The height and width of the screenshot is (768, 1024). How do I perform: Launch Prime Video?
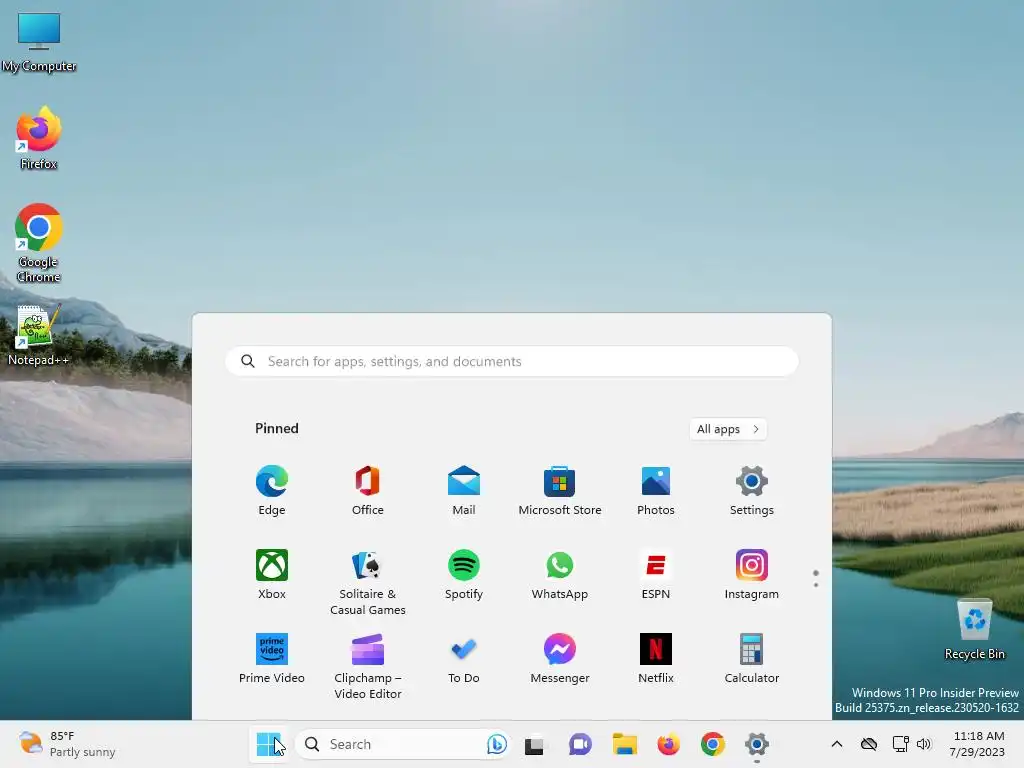tap(272, 658)
